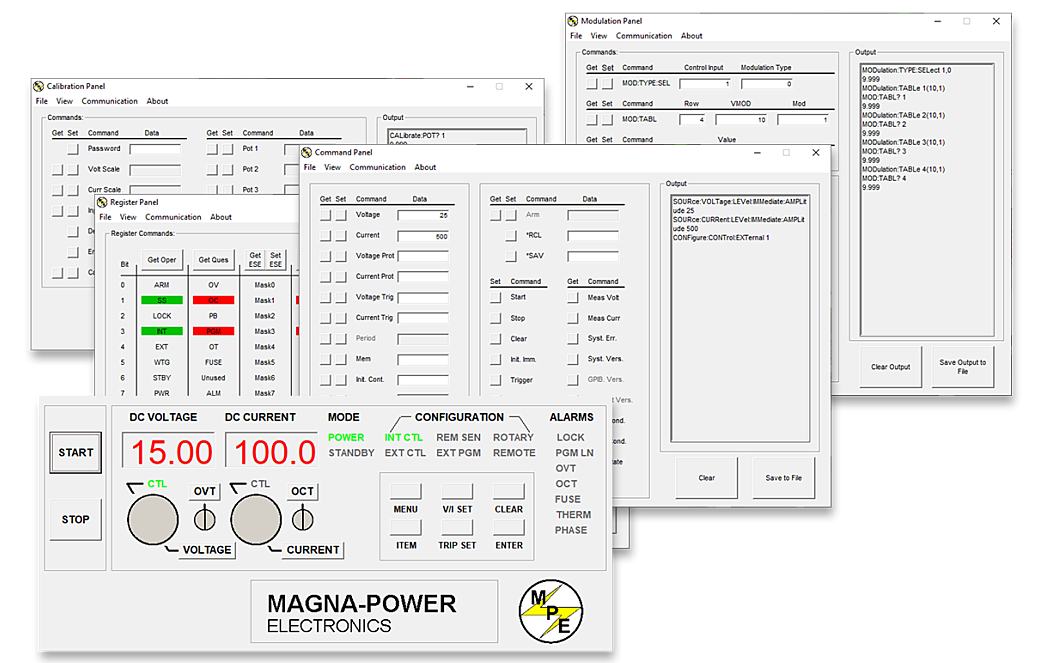Click the OVT trip adjustment pot
Viewport: 1041px width, 663px height.
click(x=204, y=519)
